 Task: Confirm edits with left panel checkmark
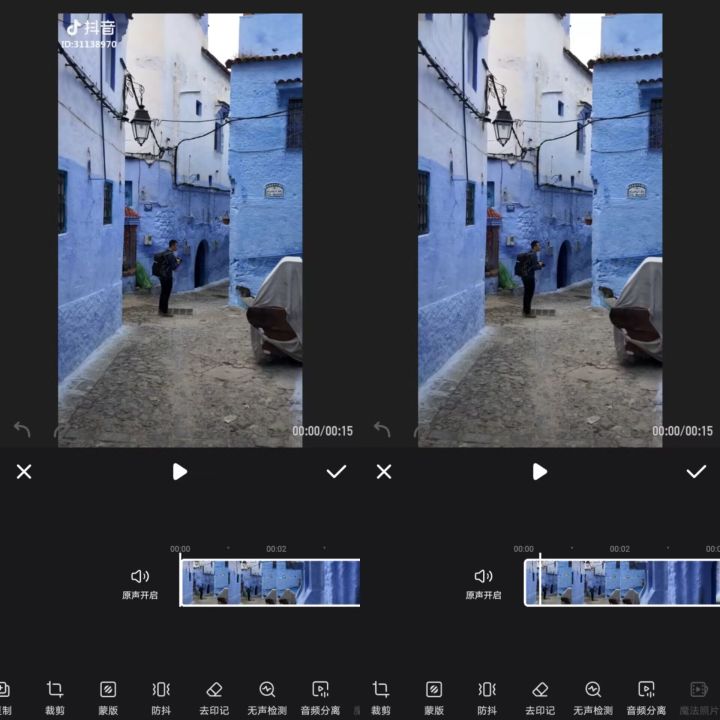click(x=336, y=471)
